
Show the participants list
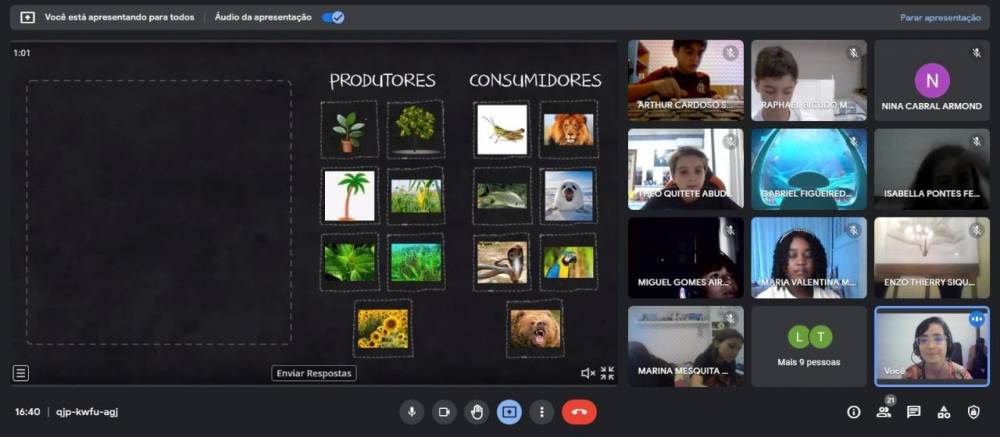point(884,411)
